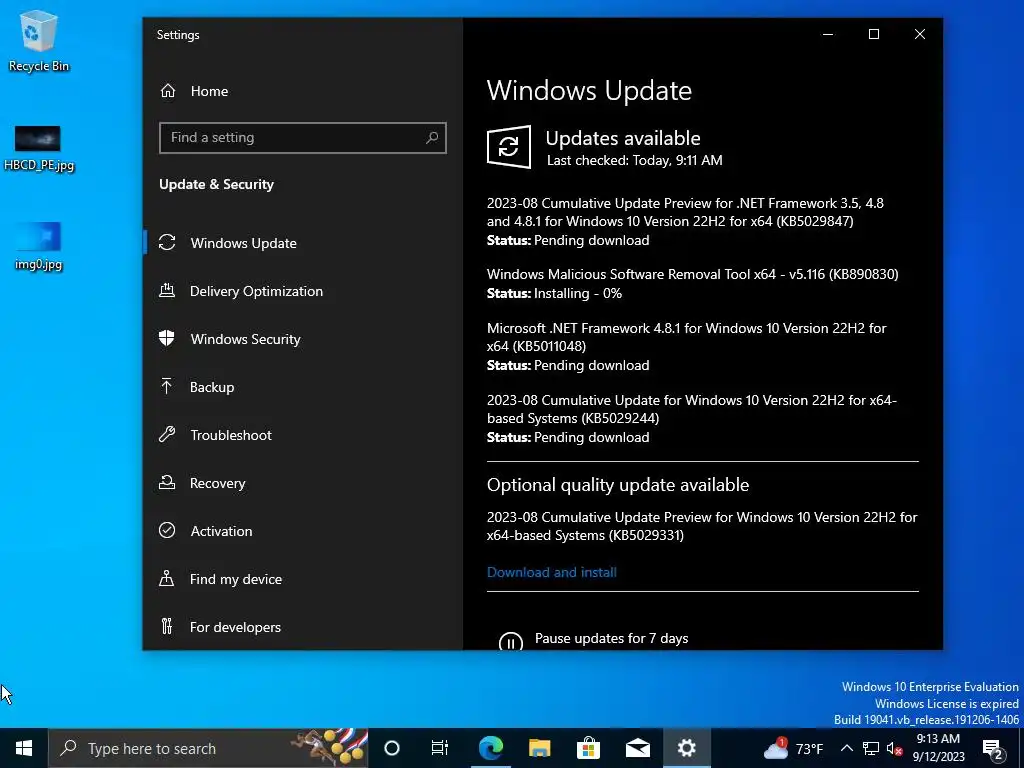Image resolution: width=1024 pixels, height=768 pixels.
Task: Open the Windows Start menu
Action: point(24,748)
